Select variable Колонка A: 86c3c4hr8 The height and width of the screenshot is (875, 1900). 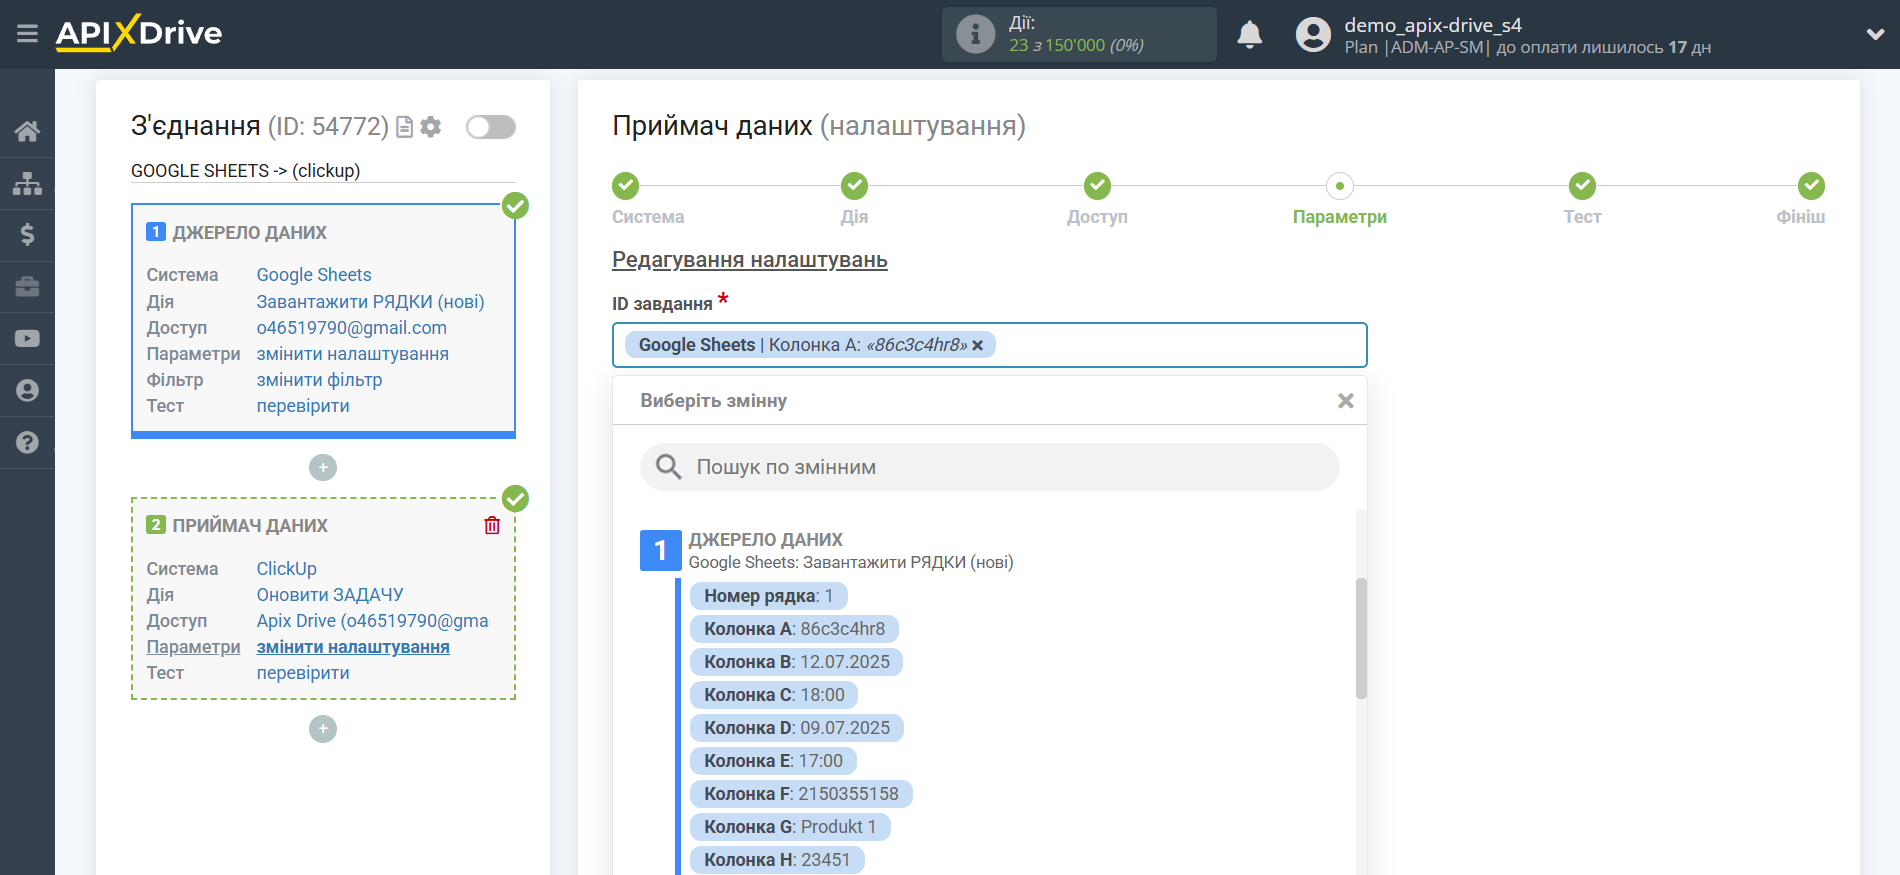pyautogui.click(x=794, y=629)
